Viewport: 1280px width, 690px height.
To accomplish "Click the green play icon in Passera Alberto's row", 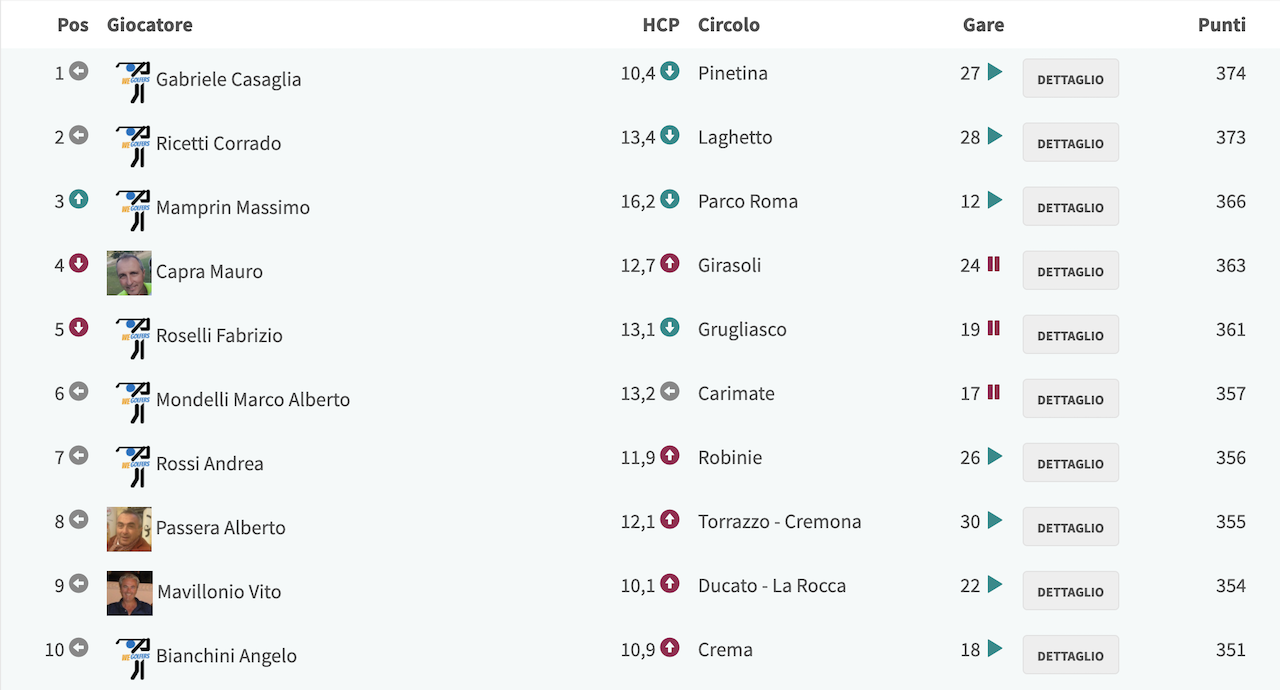I will pos(994,520).
